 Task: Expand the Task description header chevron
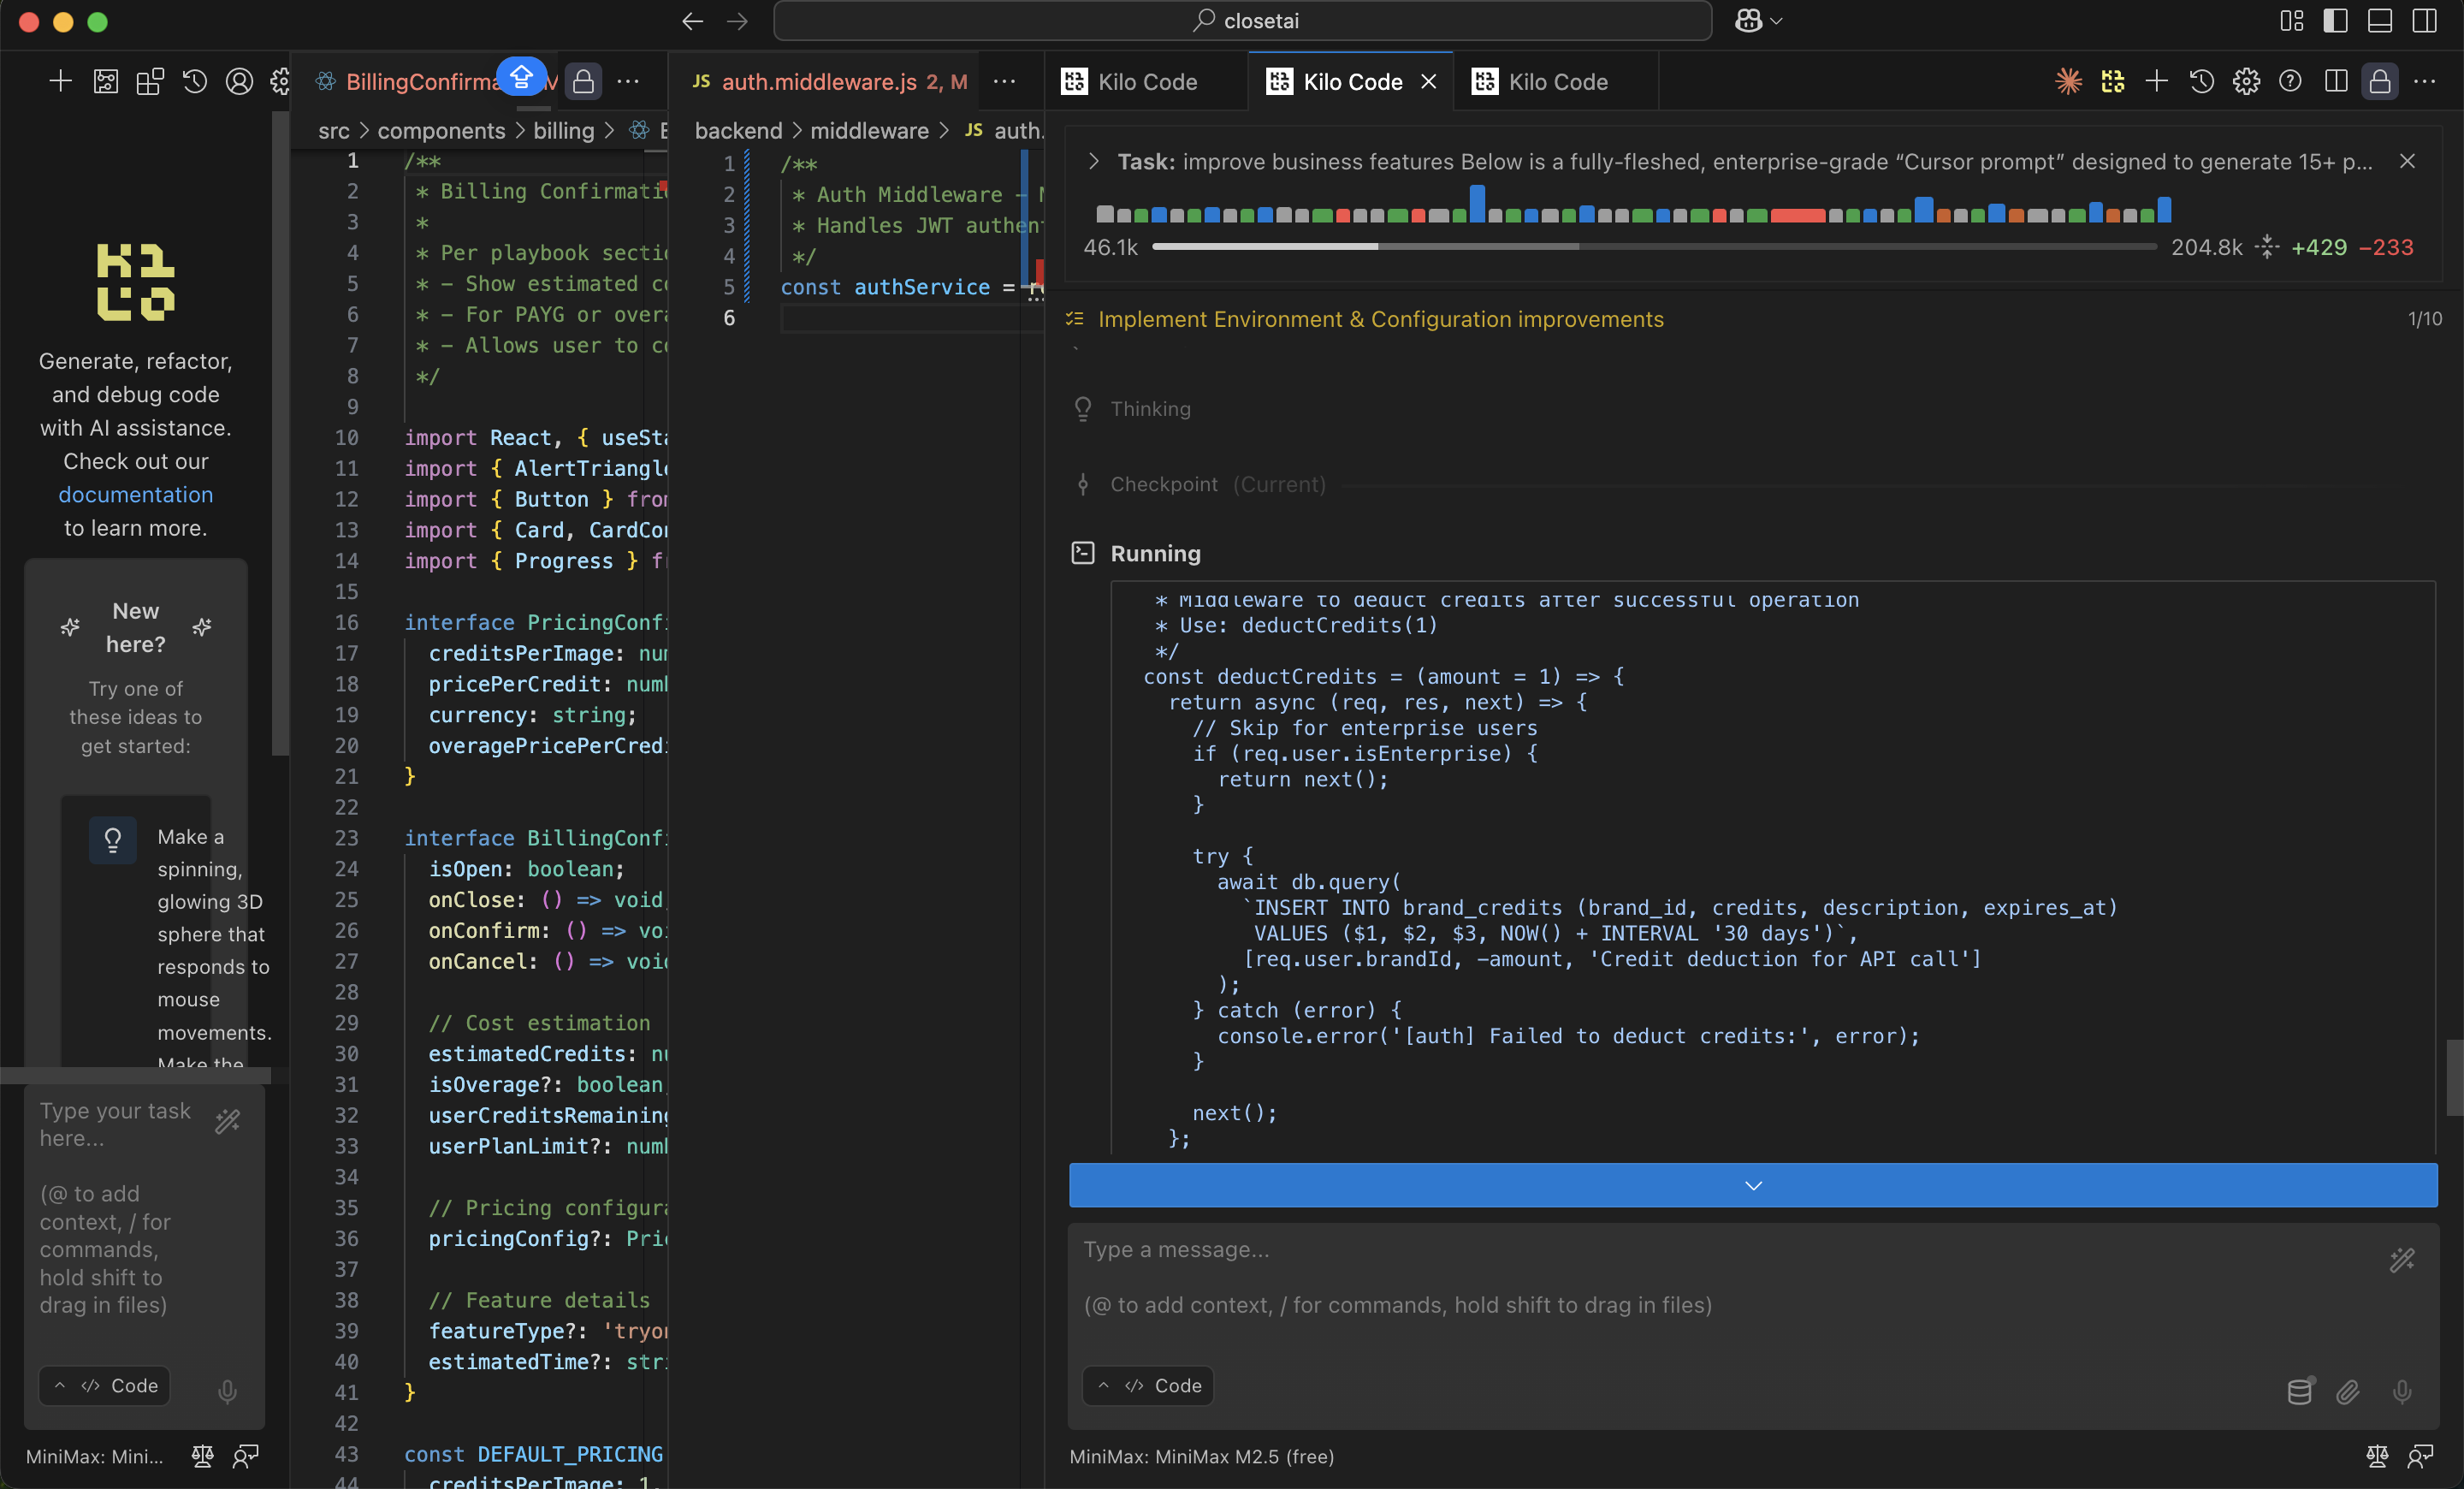1093,161
